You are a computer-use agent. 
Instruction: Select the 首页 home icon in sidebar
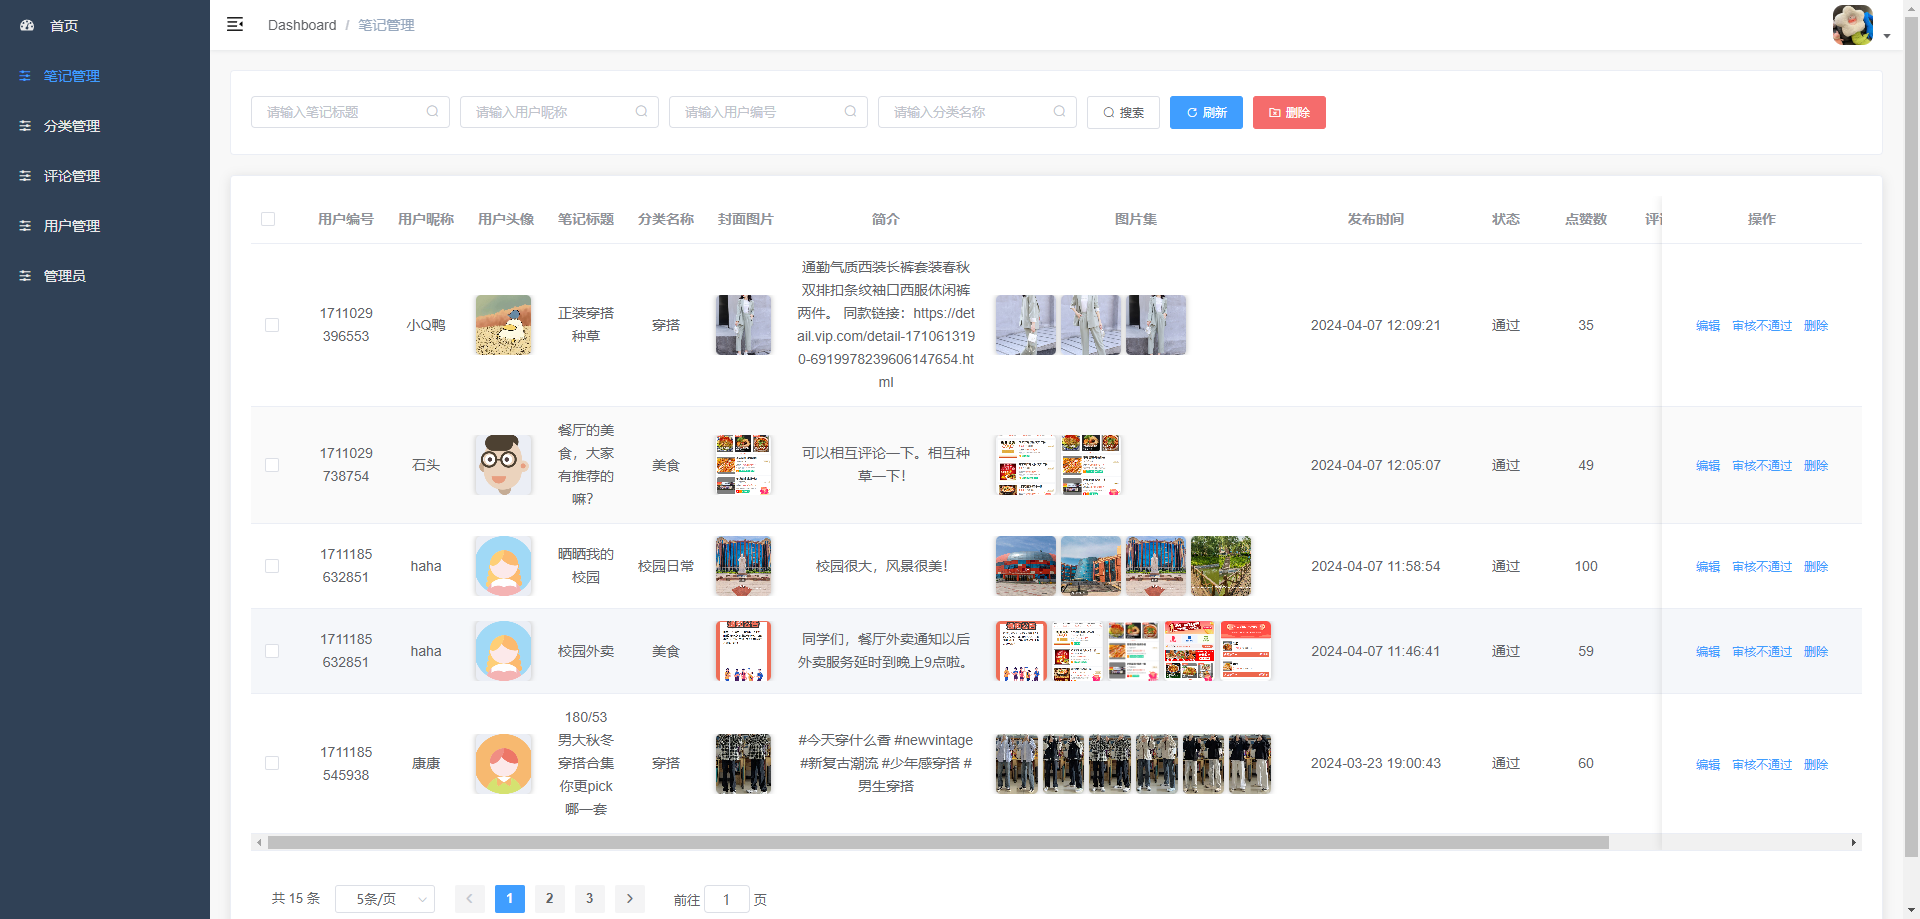click(x=26, y=25)
